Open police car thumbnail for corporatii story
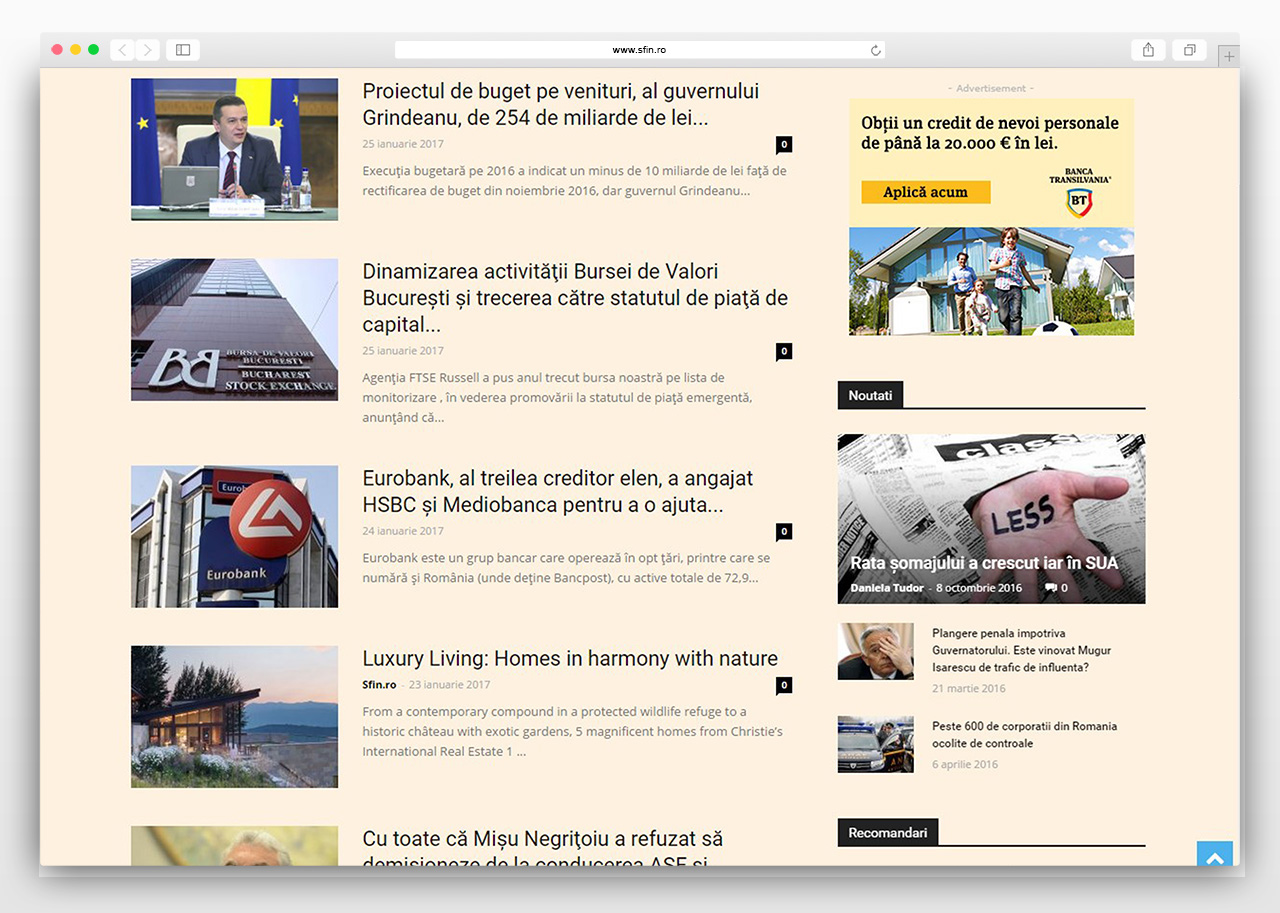This screenshot has width=1280, height=913. [x=875, y=744]
